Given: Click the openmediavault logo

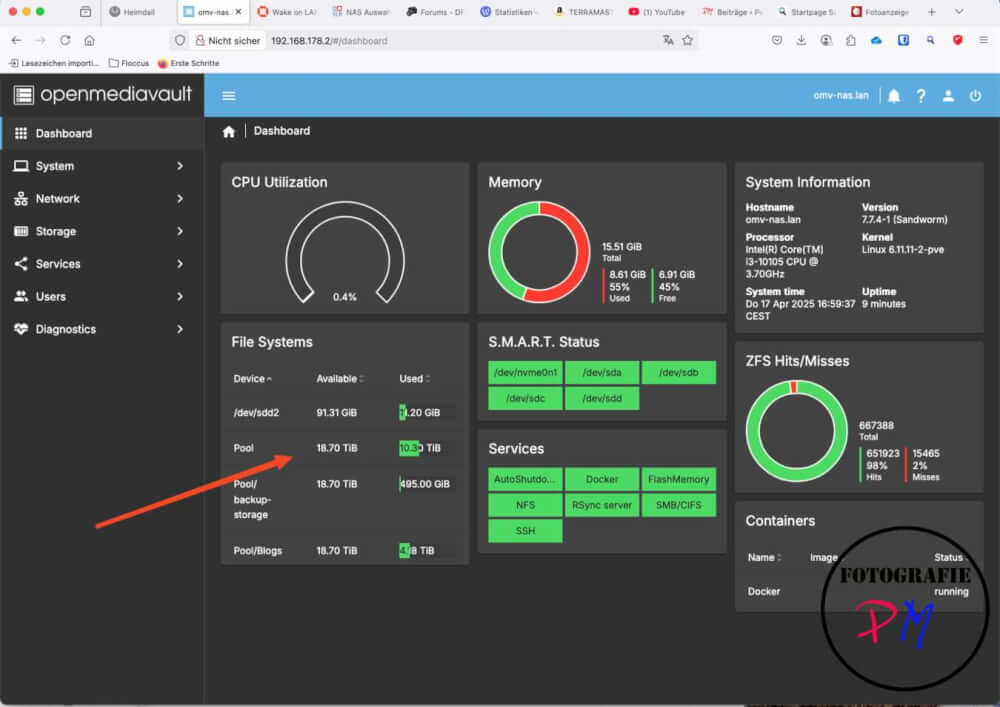Looking at the screenshot, I should click(x=102, y=94).
